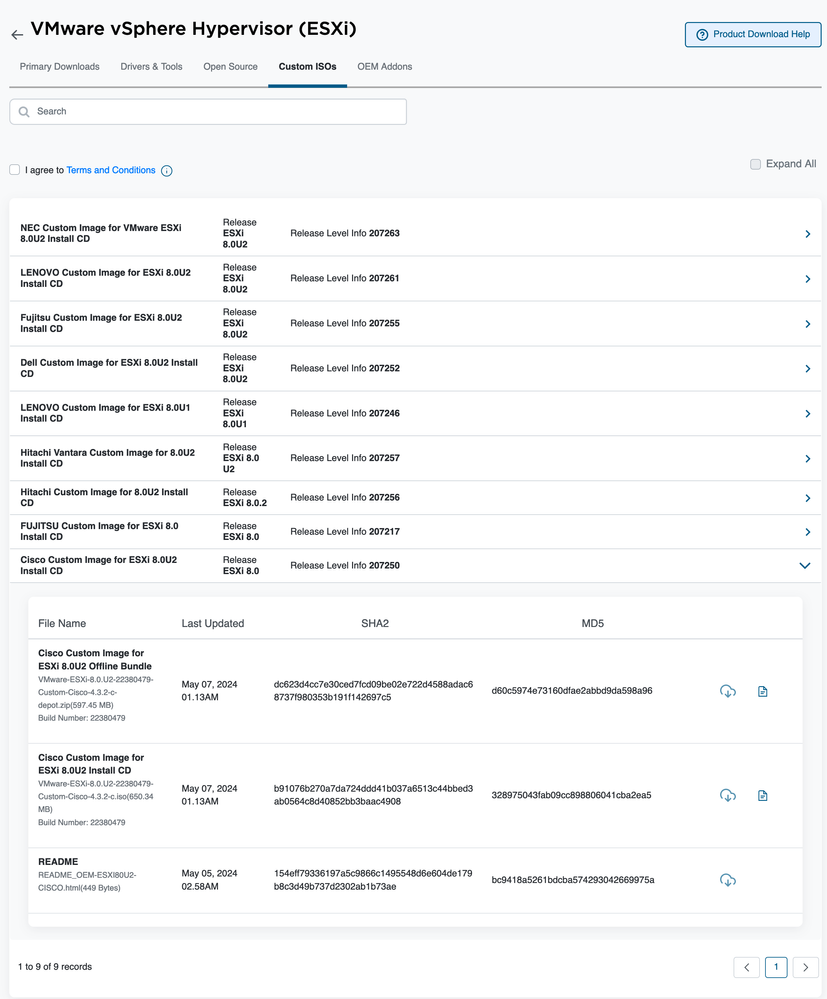View document icon for Cisco Offline Bundle

(763, 691)
